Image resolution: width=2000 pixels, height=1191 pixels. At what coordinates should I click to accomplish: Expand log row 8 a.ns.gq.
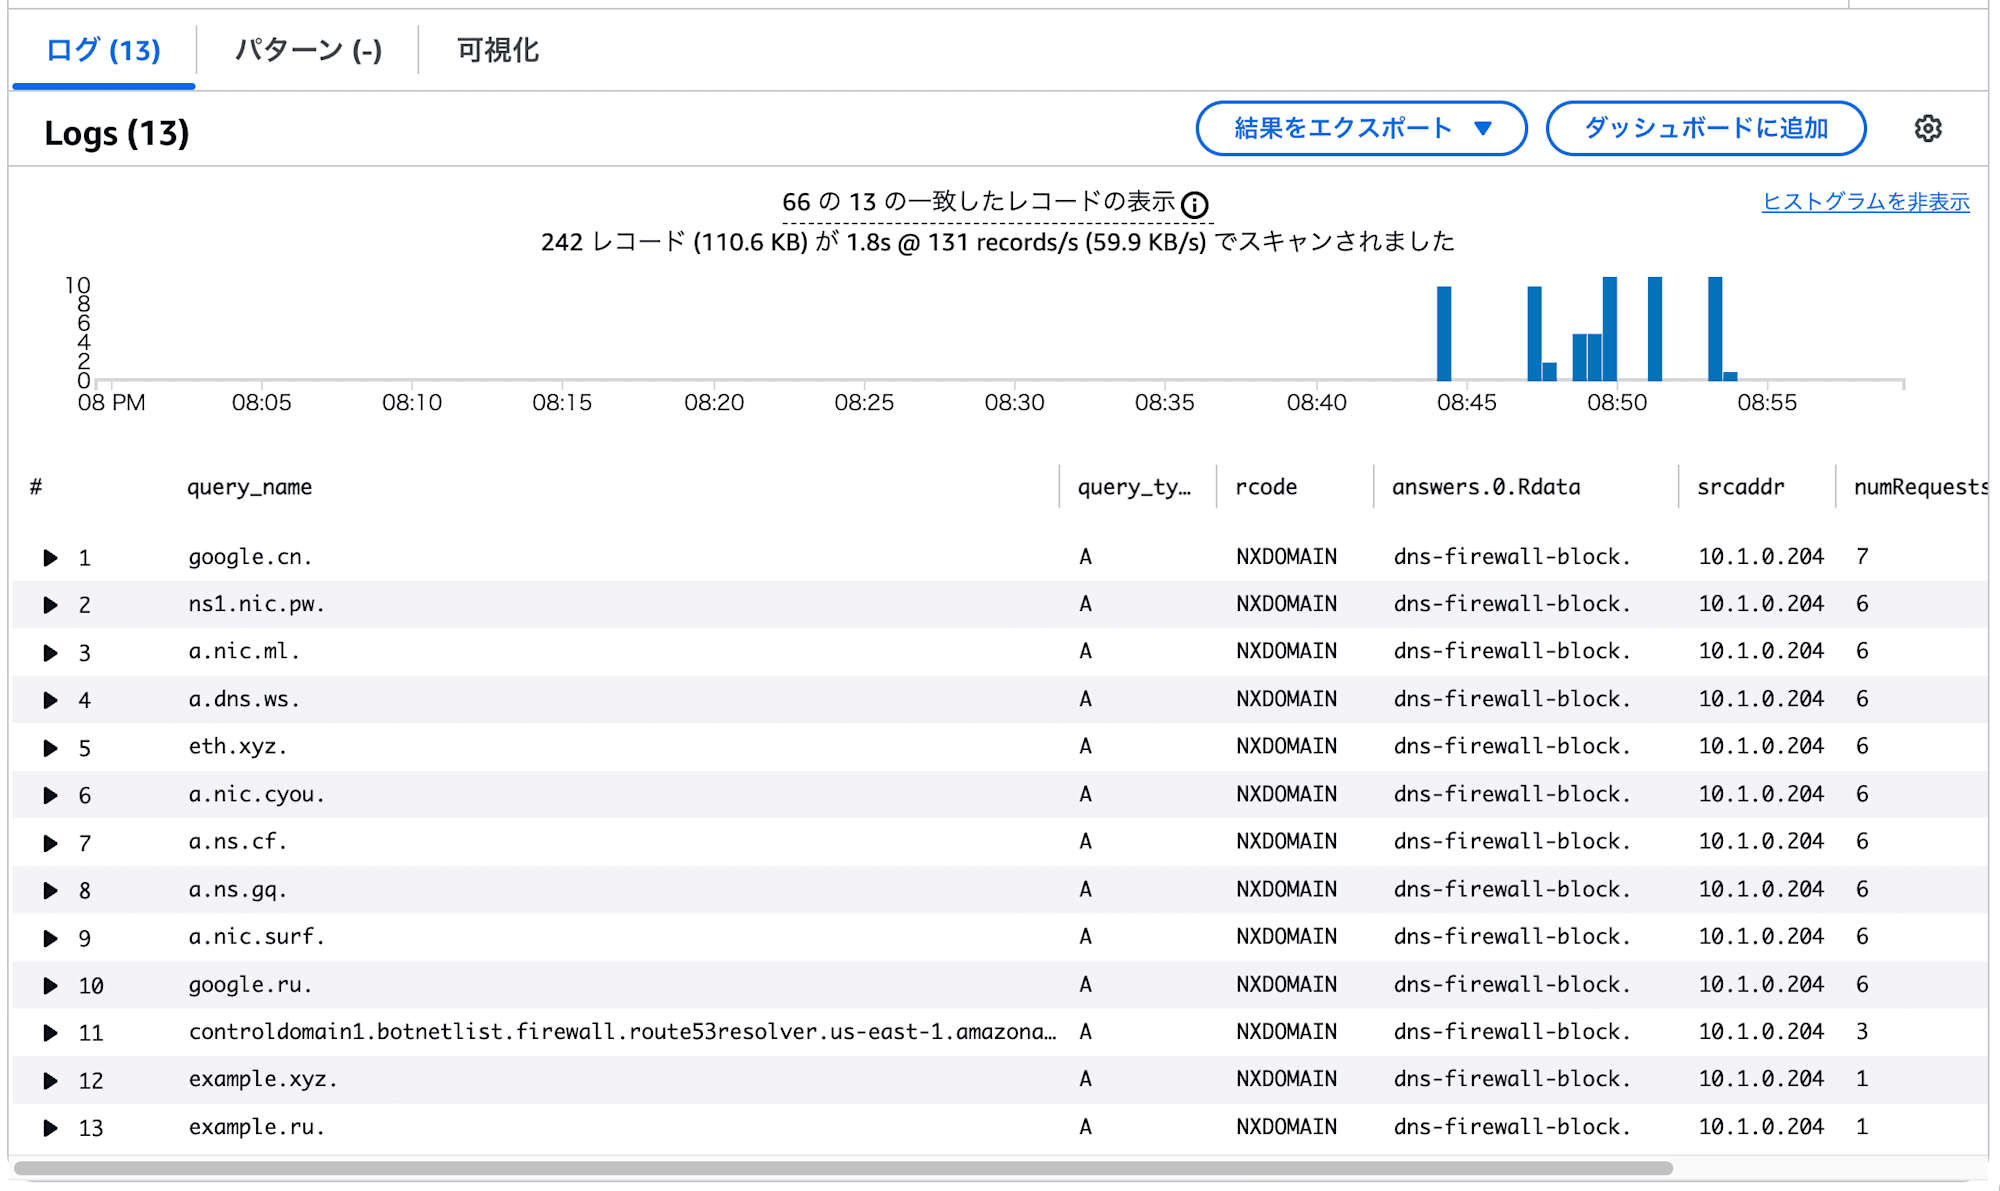pos(50,890)
